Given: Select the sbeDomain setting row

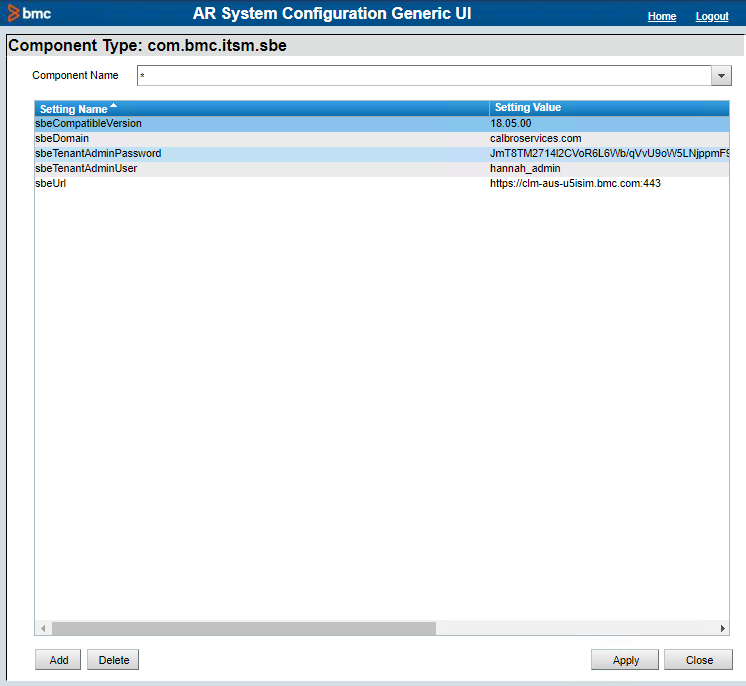Looking at the screenshot, I should (x=382, y=138).
